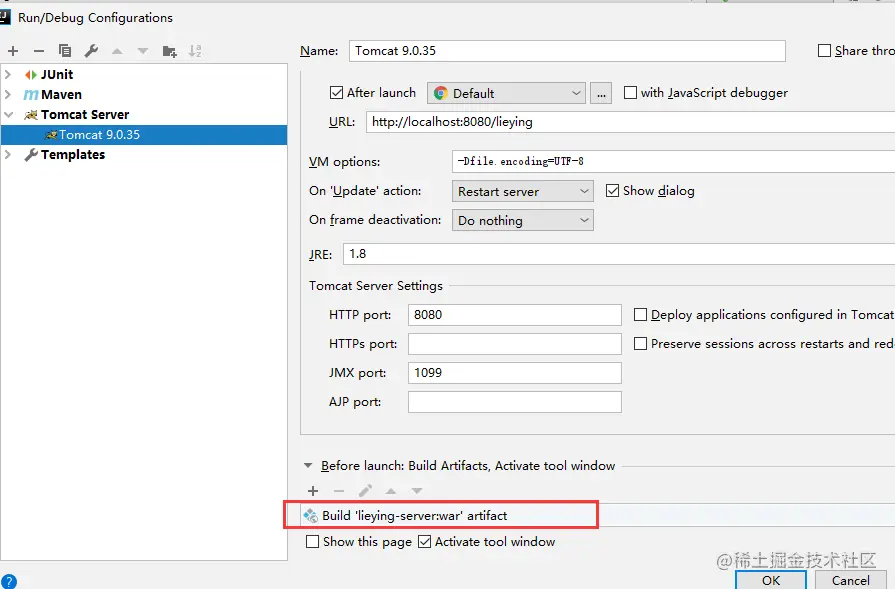Screen dimensions: 895x589
Task: Collapse the Tomcat Server tree node
Action: click(8, 115)
